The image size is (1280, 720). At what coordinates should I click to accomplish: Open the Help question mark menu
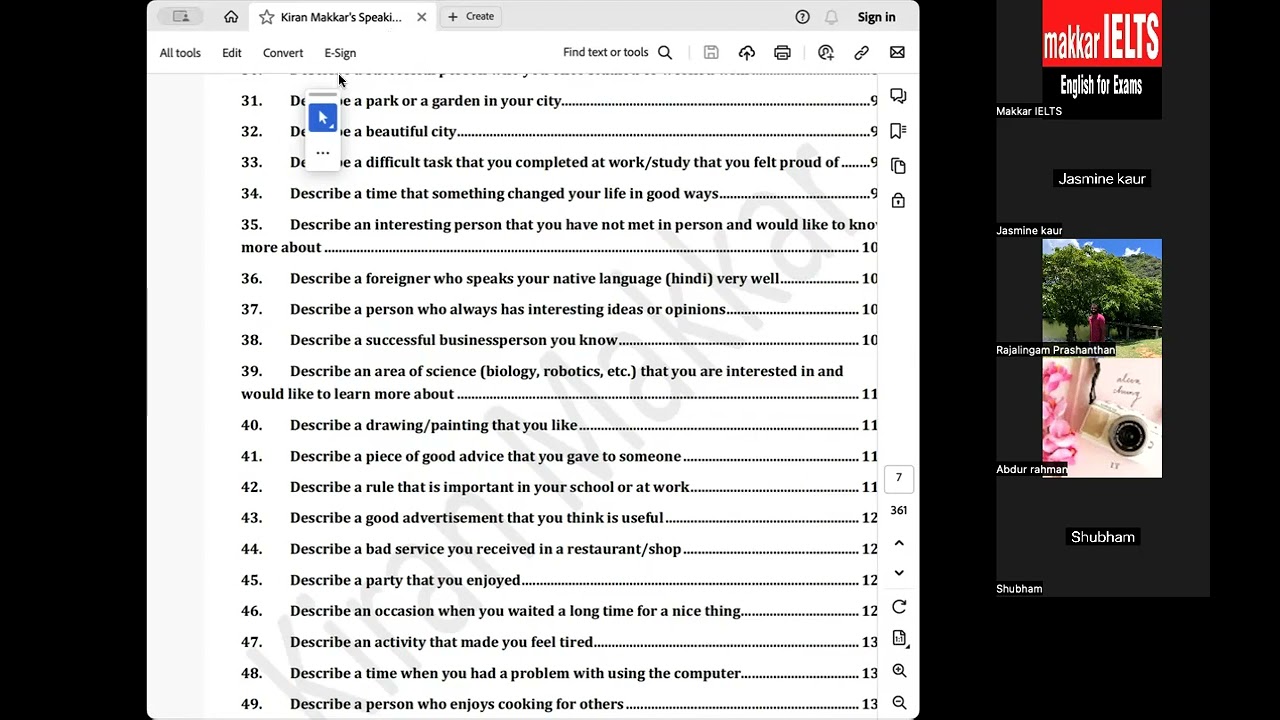(x=802, y=17)
